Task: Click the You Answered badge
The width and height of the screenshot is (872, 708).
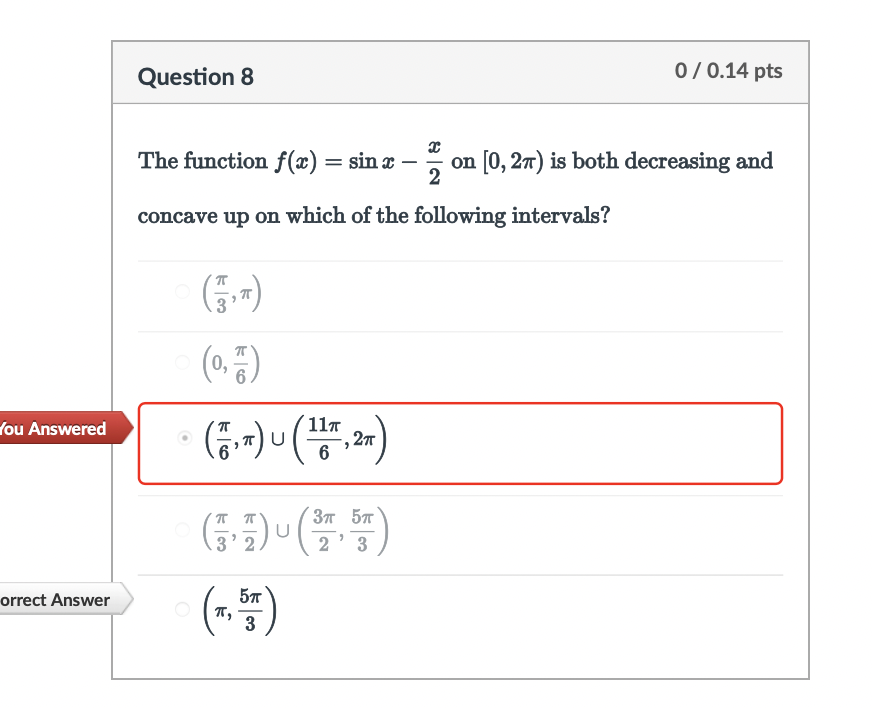Action: [x=52, y=429]
